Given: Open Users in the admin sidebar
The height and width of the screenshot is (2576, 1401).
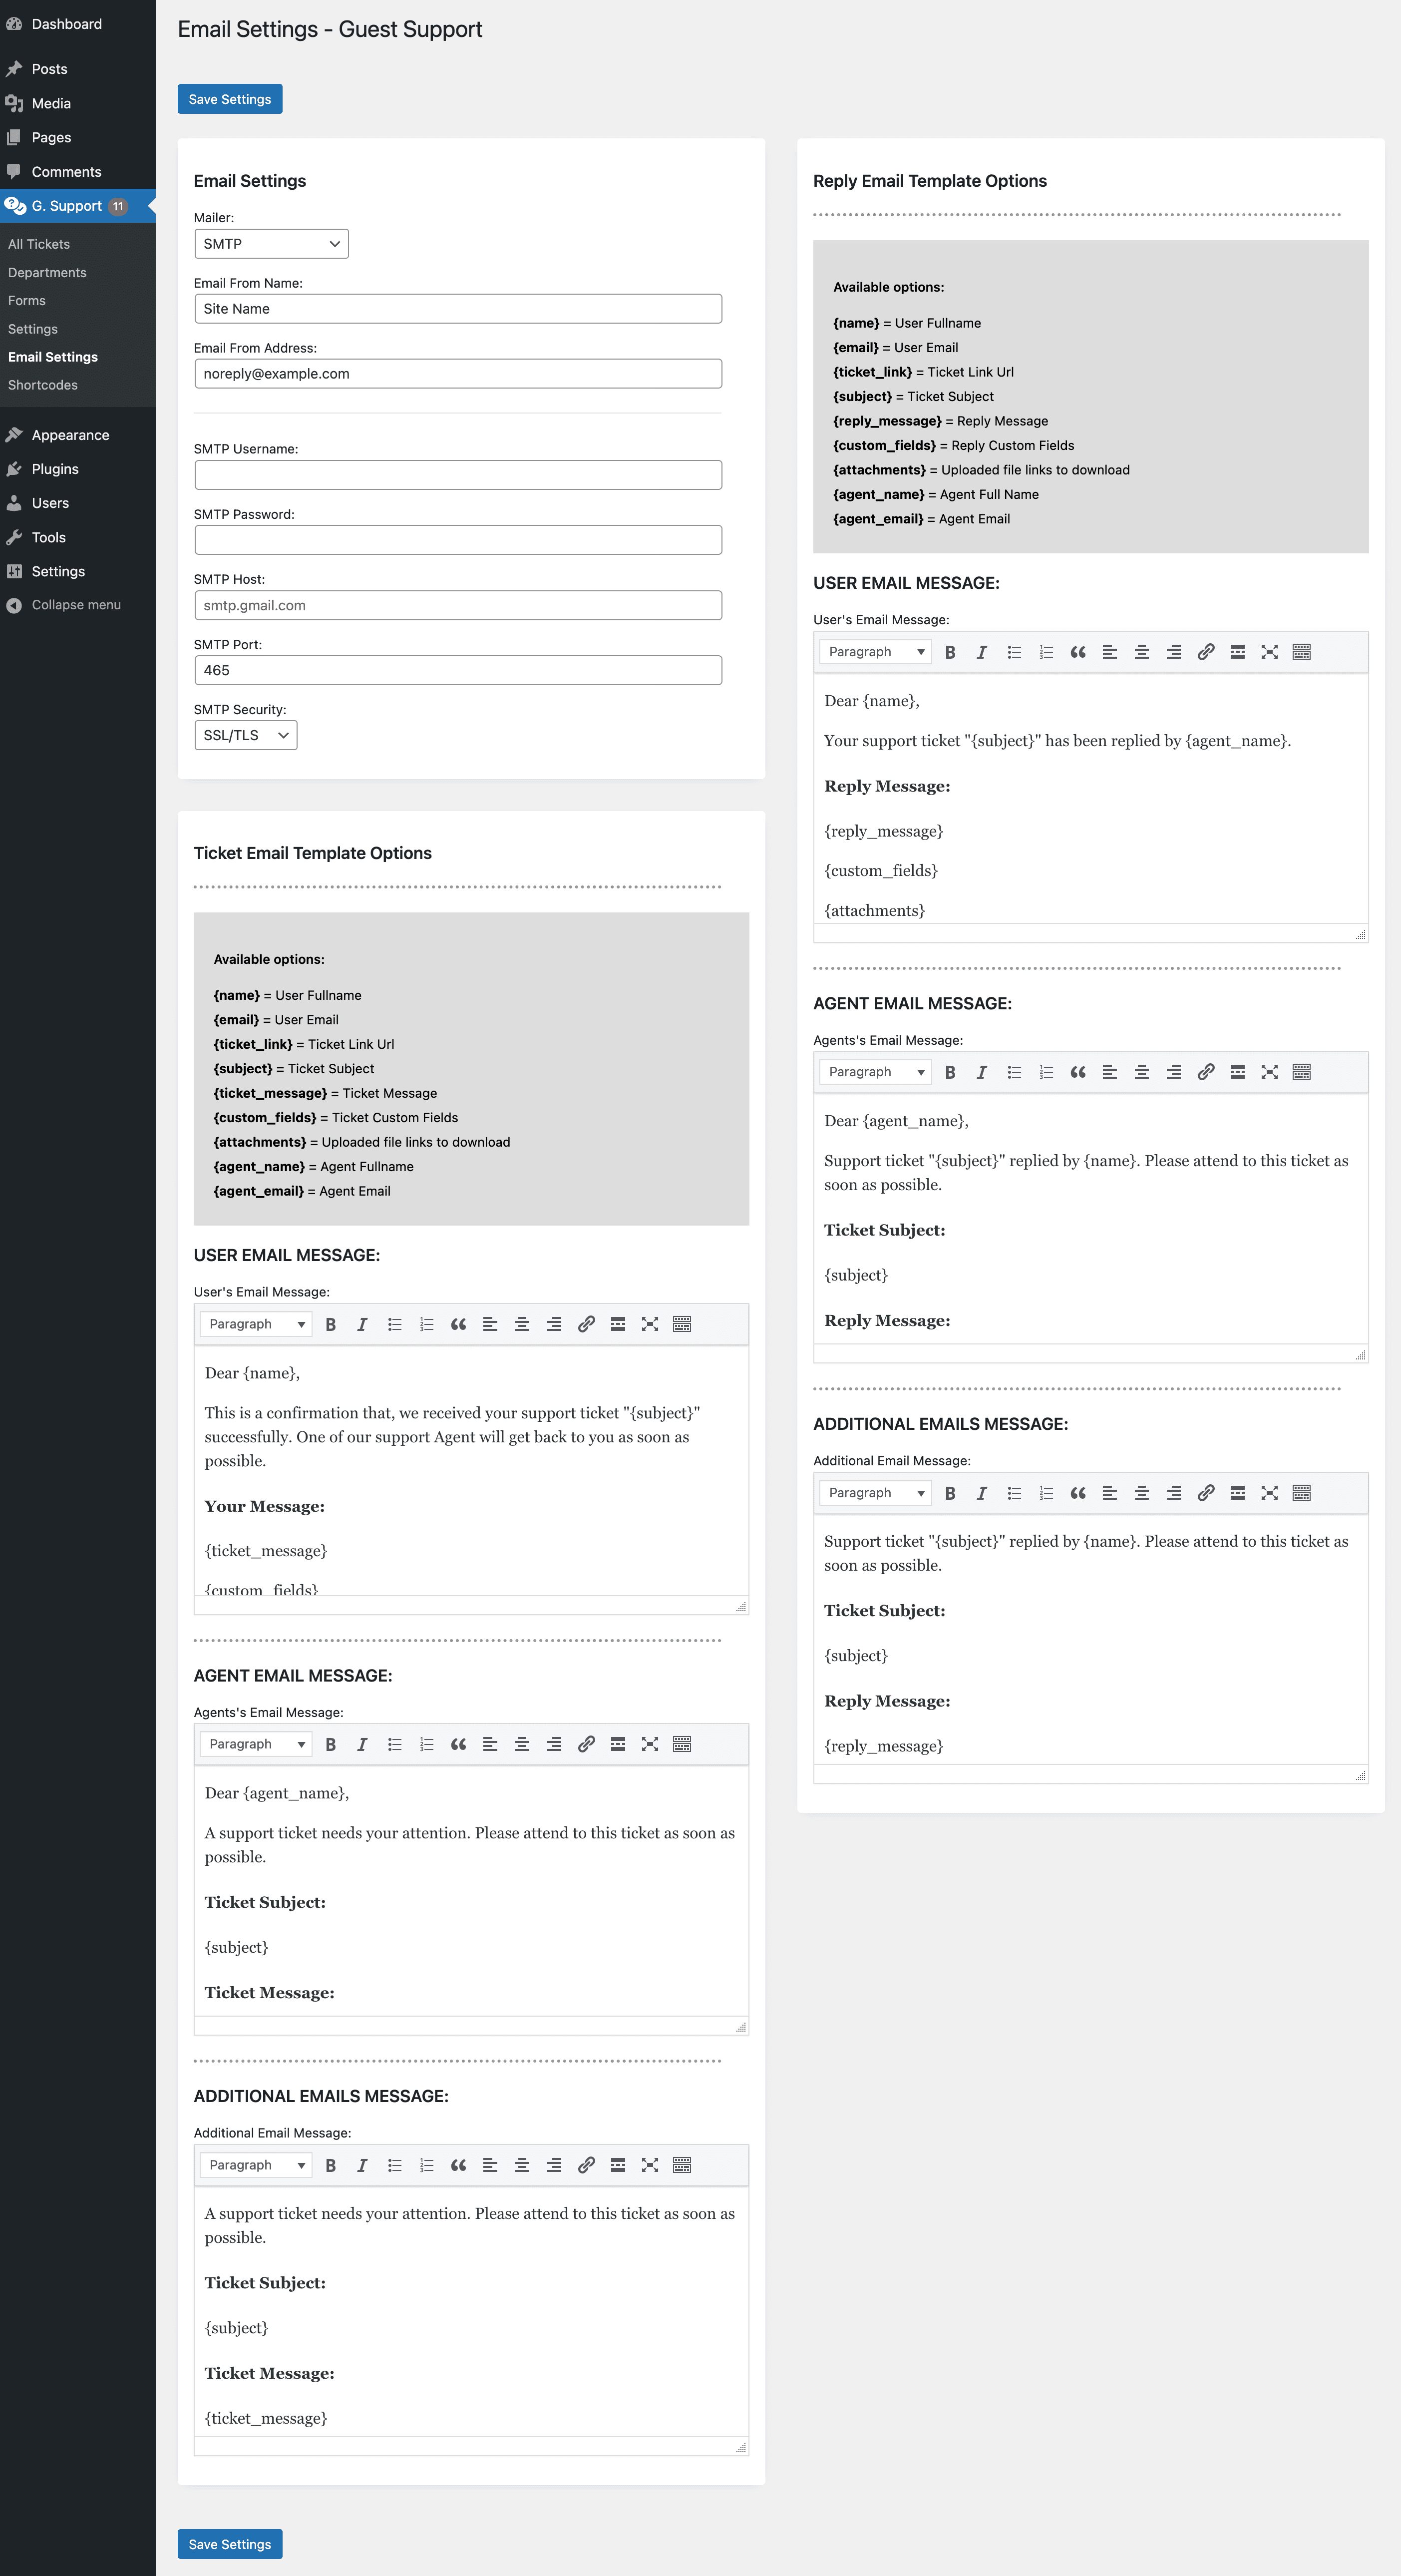Looking at the screenshot, I should point(78,503).
